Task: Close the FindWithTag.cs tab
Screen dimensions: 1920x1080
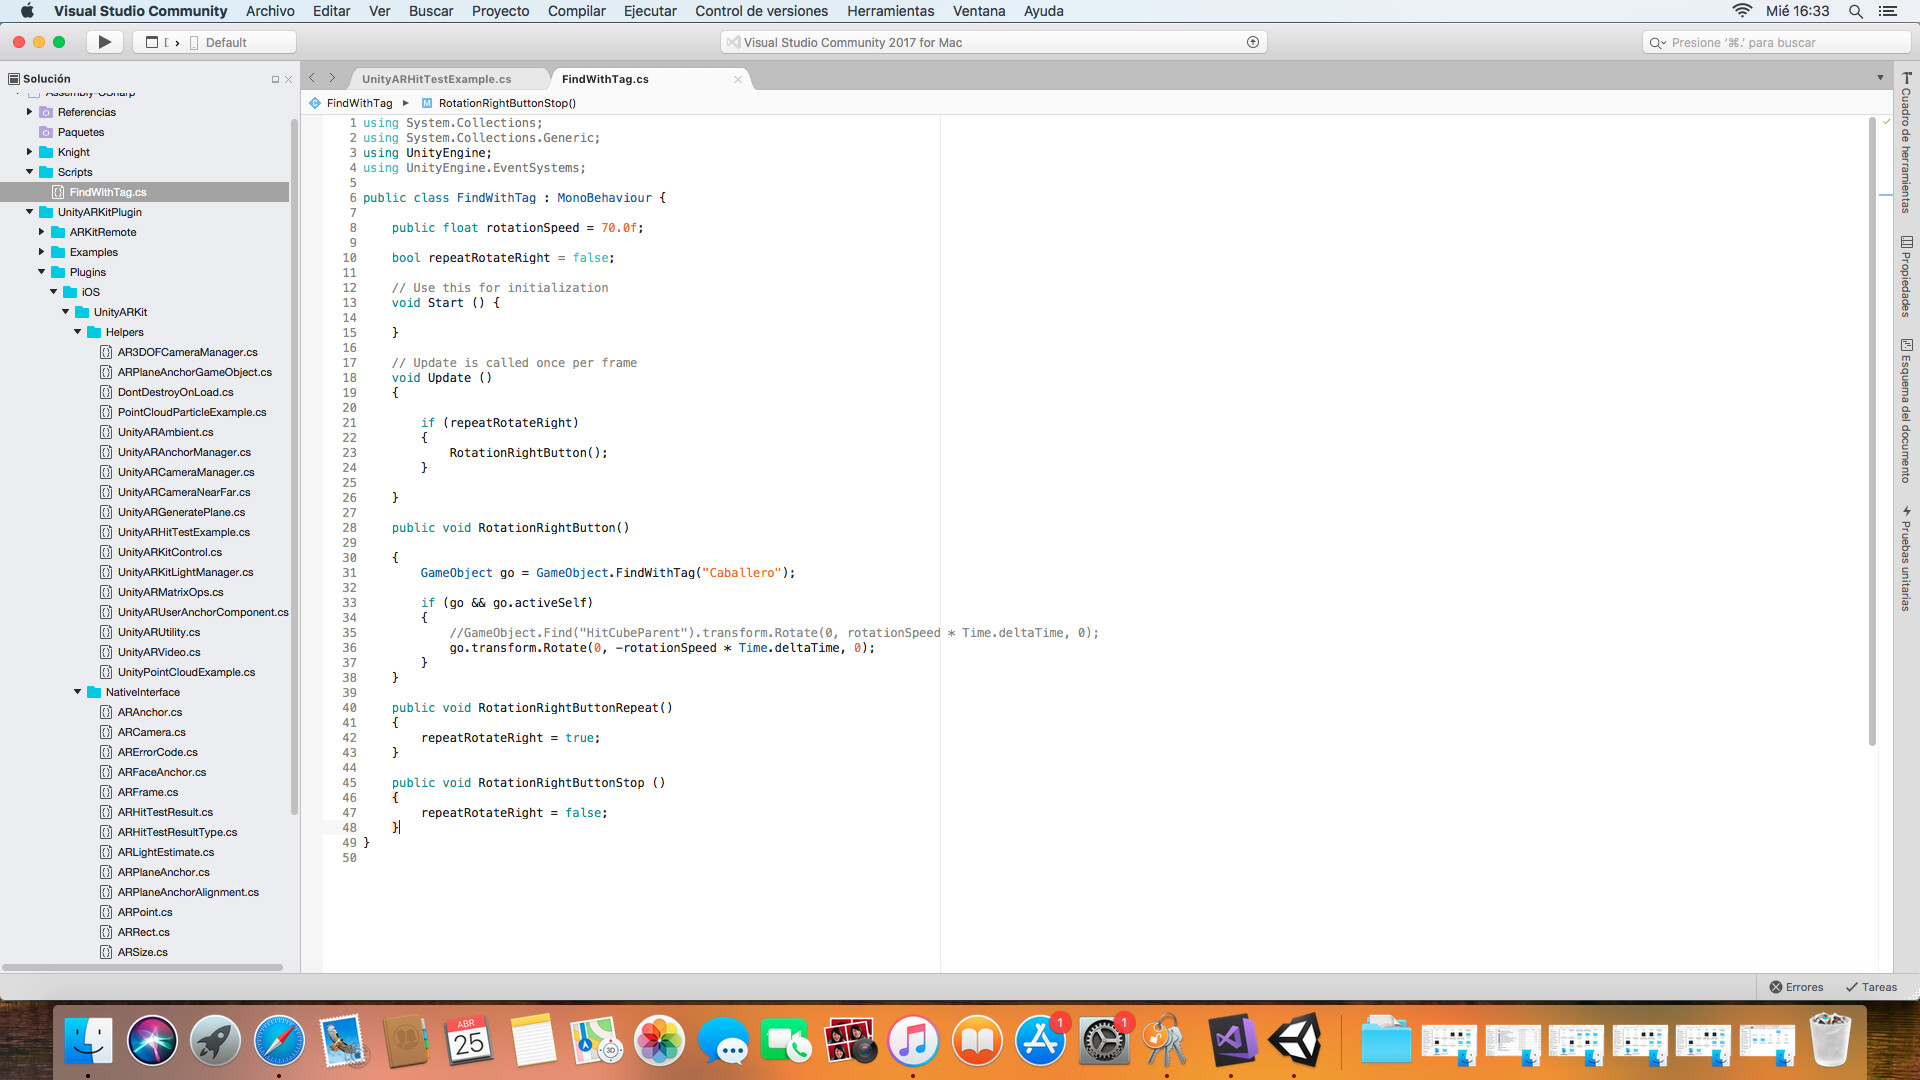Action: tap(738, 79)
